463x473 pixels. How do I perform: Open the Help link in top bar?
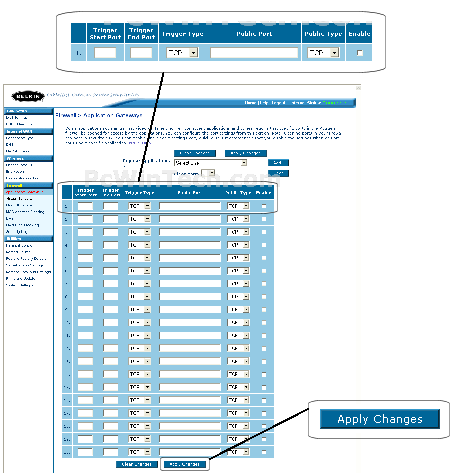click(264, 103)
